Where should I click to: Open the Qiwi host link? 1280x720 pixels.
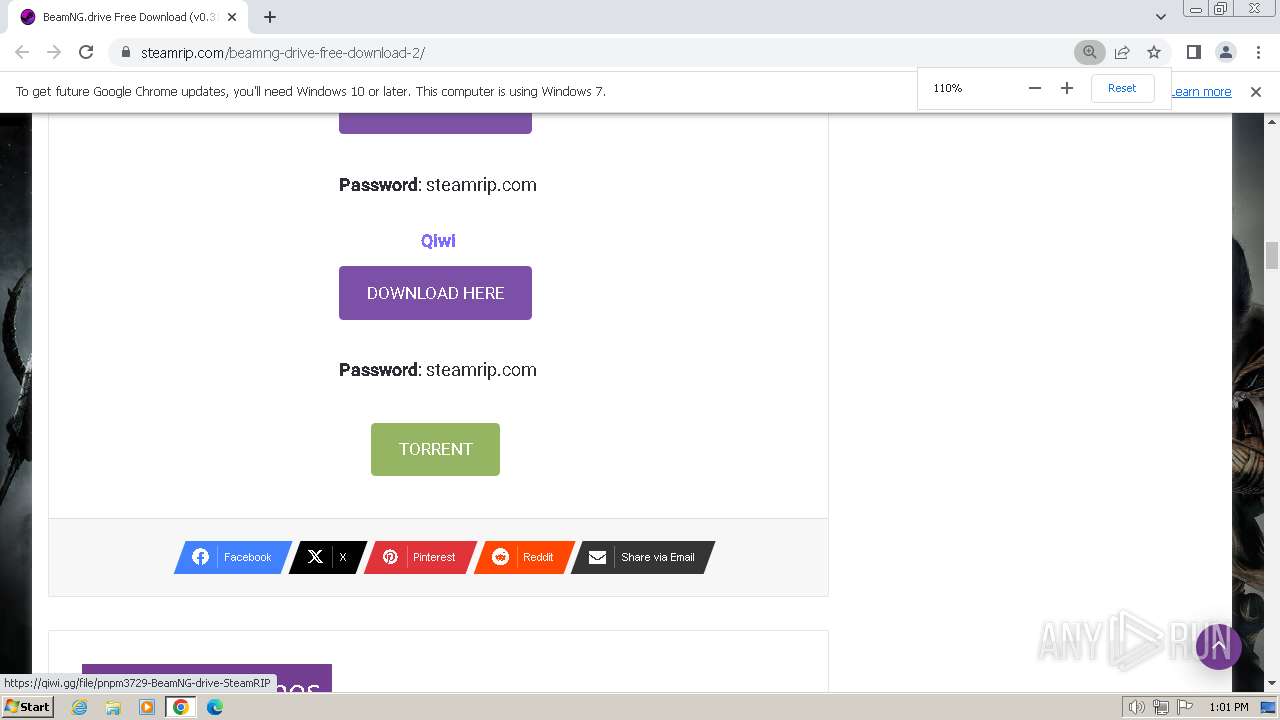pos(438,241)
